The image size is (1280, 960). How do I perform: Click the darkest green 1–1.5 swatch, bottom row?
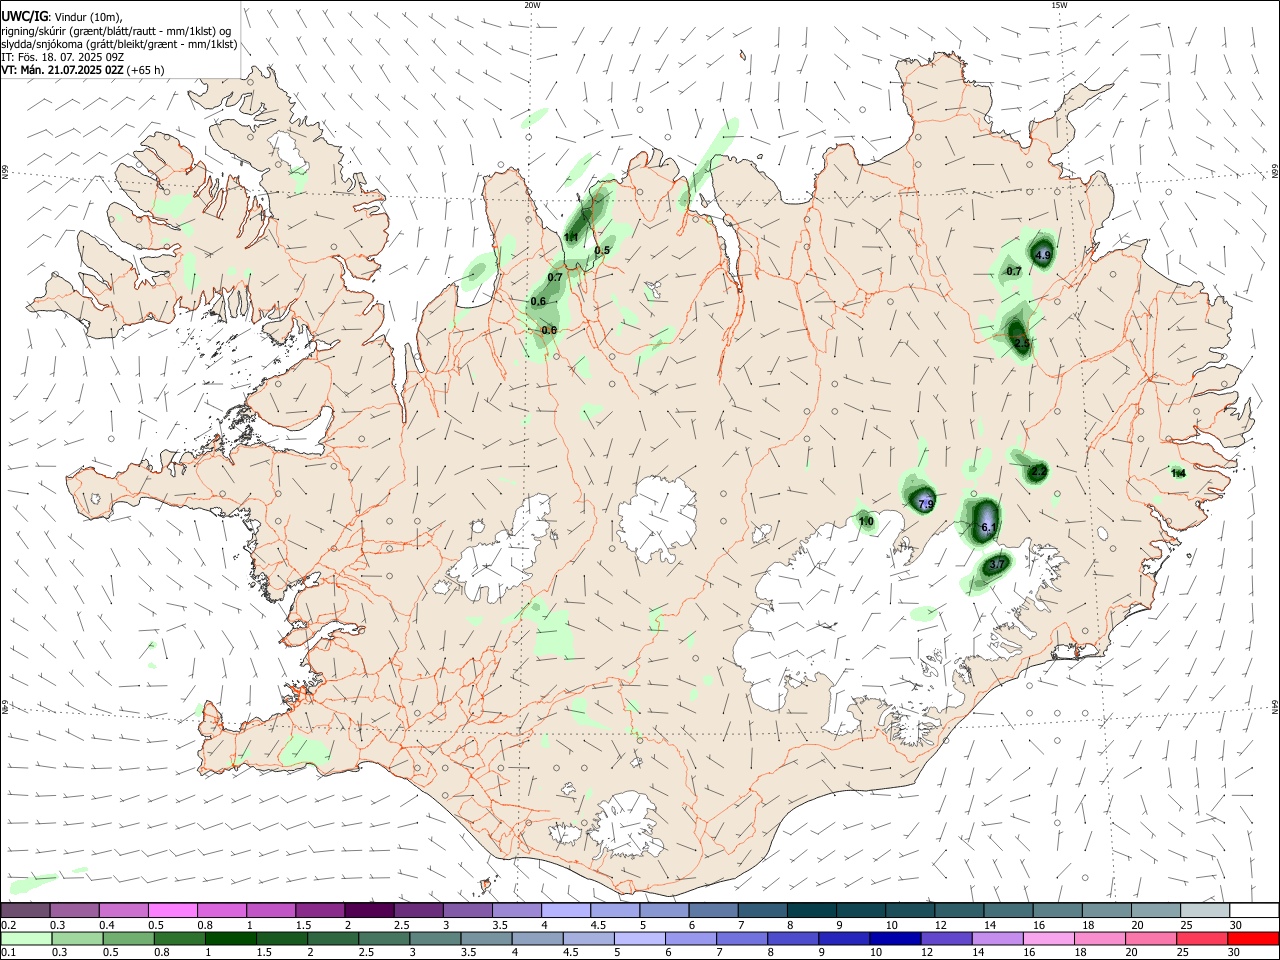[x=230, y=938]
